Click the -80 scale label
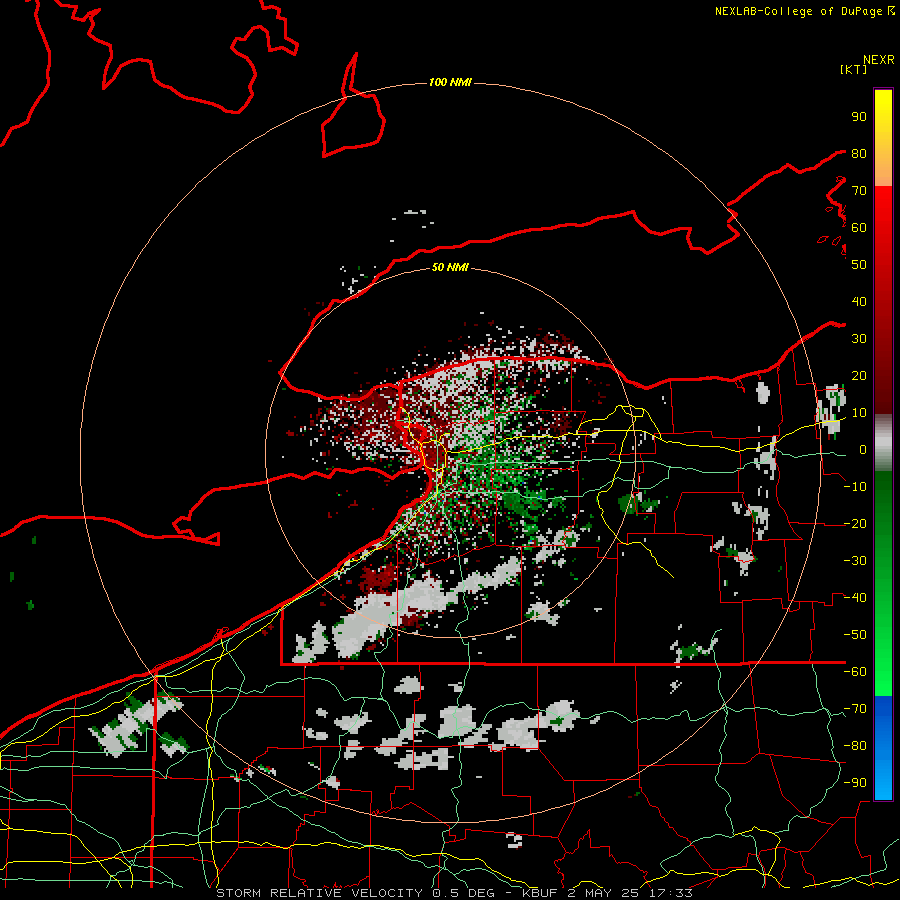Screen dimensions: 900x900 [855, 746]
